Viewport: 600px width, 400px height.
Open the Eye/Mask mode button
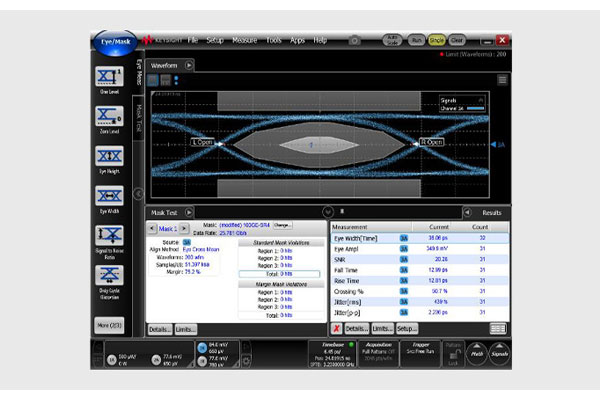tap(115, 43)
